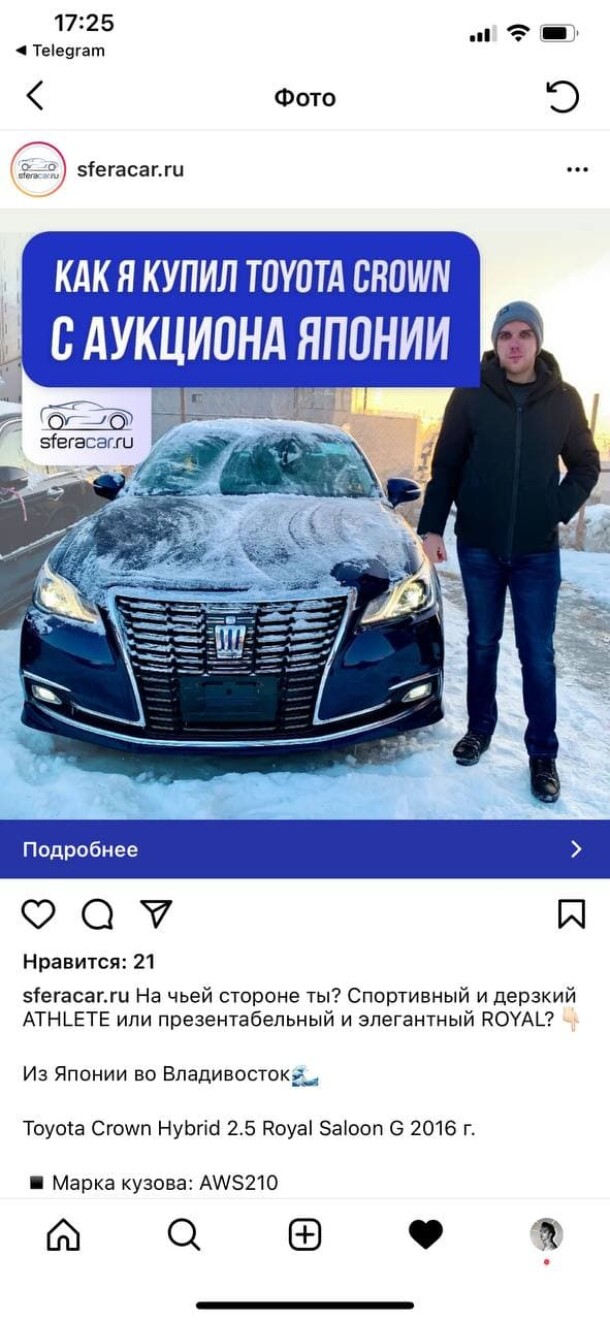Viewport: 610px width, 1321px height.
Task: Open own profile picture in bottom bar
Action: pos(546,1235)
